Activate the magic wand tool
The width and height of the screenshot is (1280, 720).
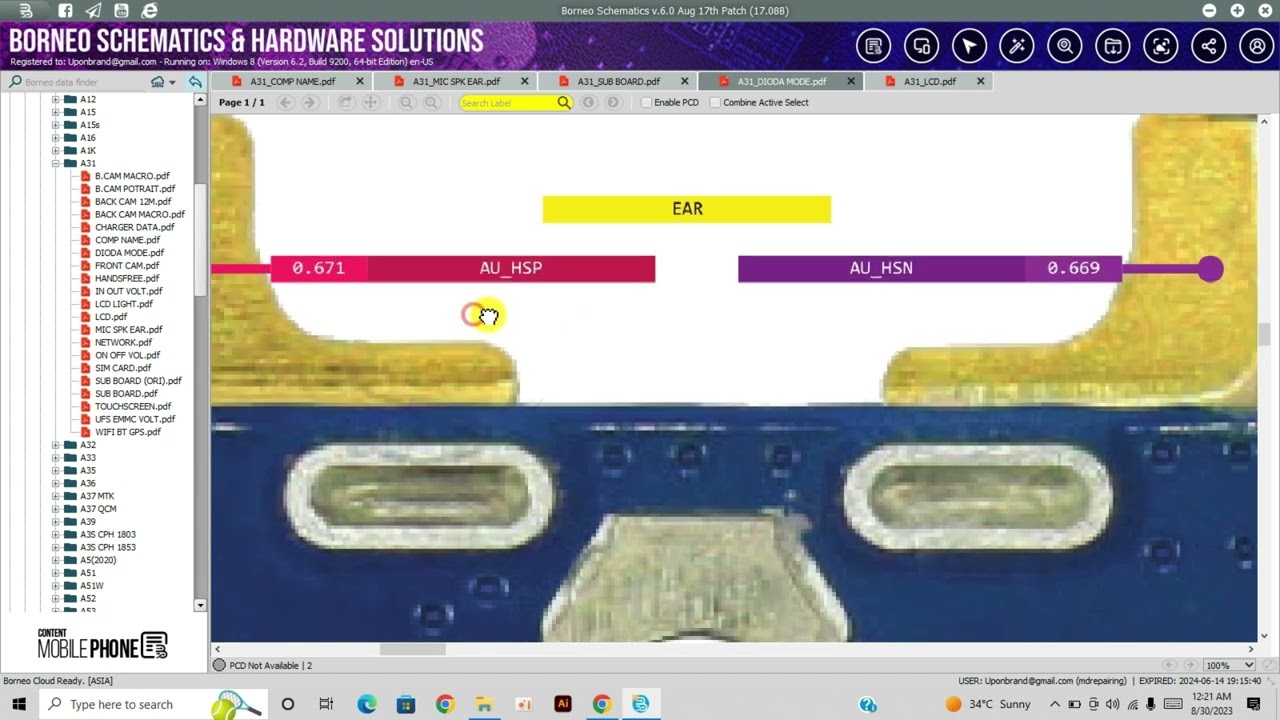(1017, 46)
